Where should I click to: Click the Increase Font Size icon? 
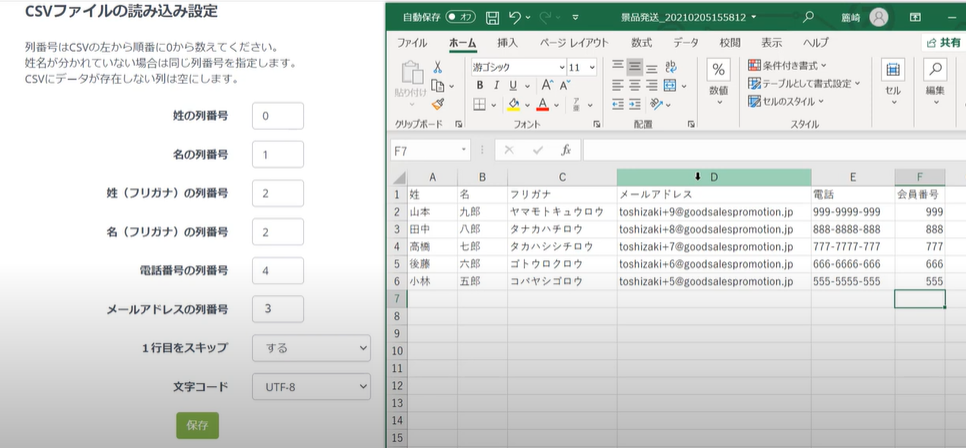tap(547, 86)
